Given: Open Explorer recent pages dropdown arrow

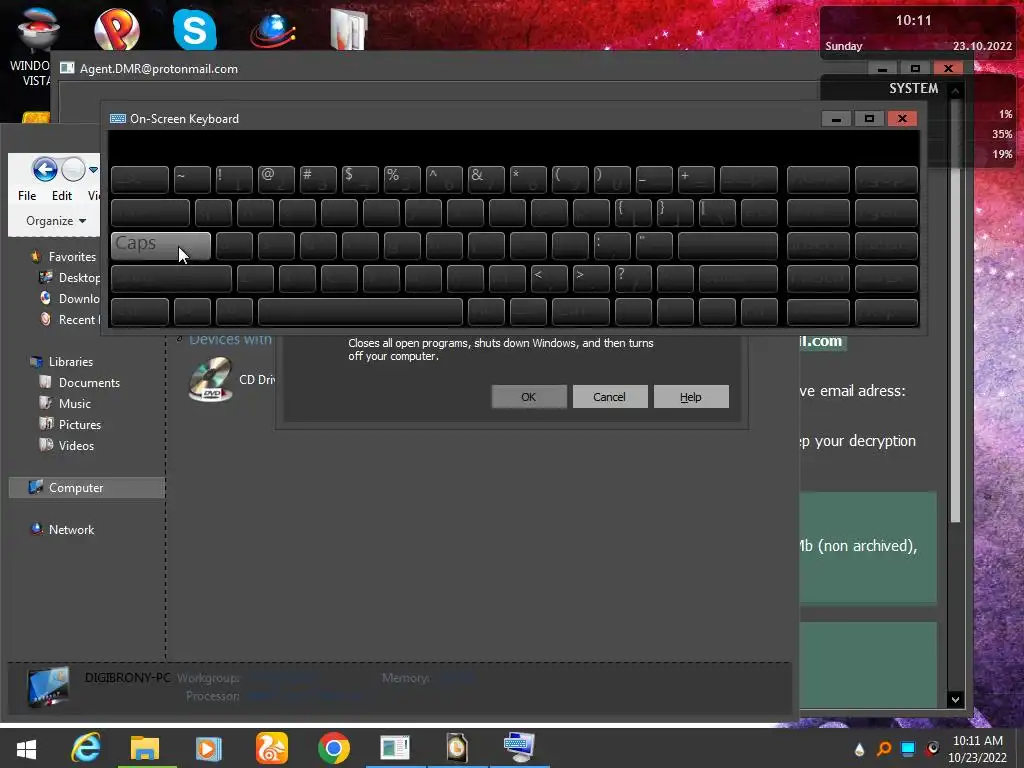Looking at the screenshot, I should tap(93, 170).
